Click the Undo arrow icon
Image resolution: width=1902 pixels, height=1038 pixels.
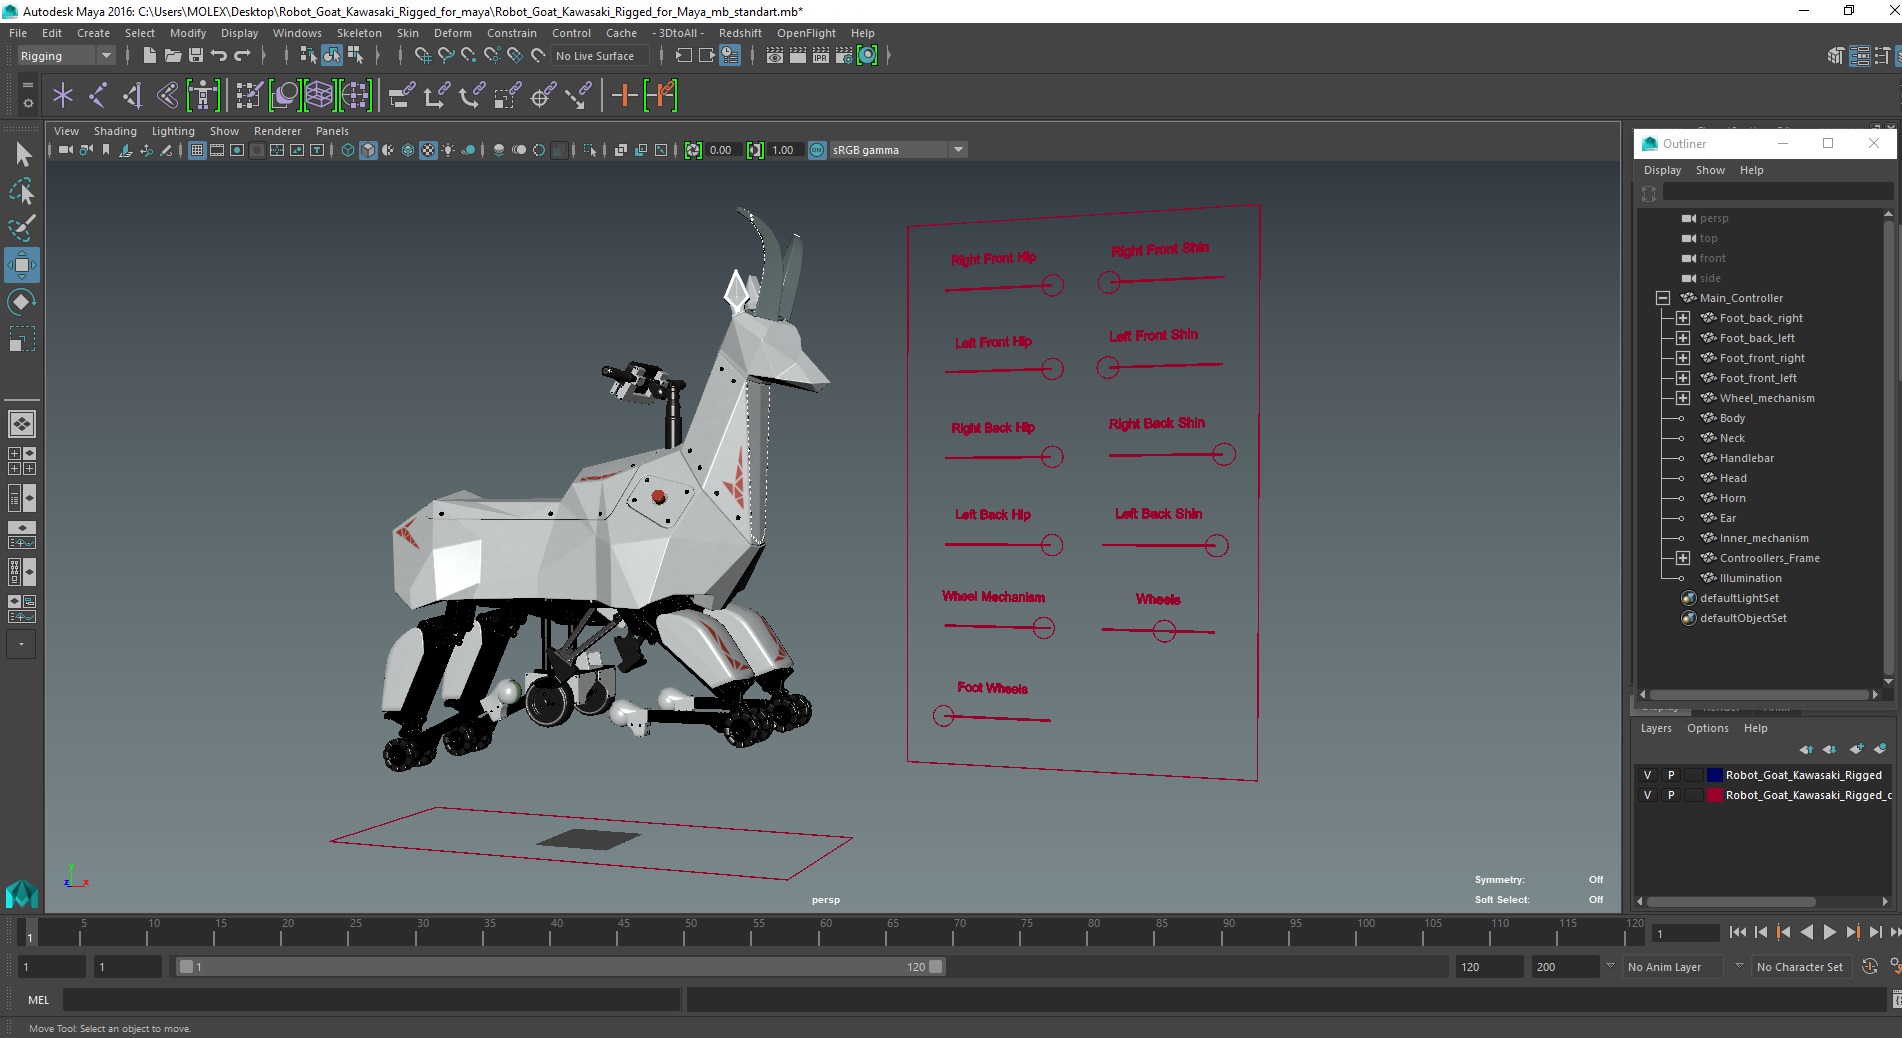click(219, 56)
